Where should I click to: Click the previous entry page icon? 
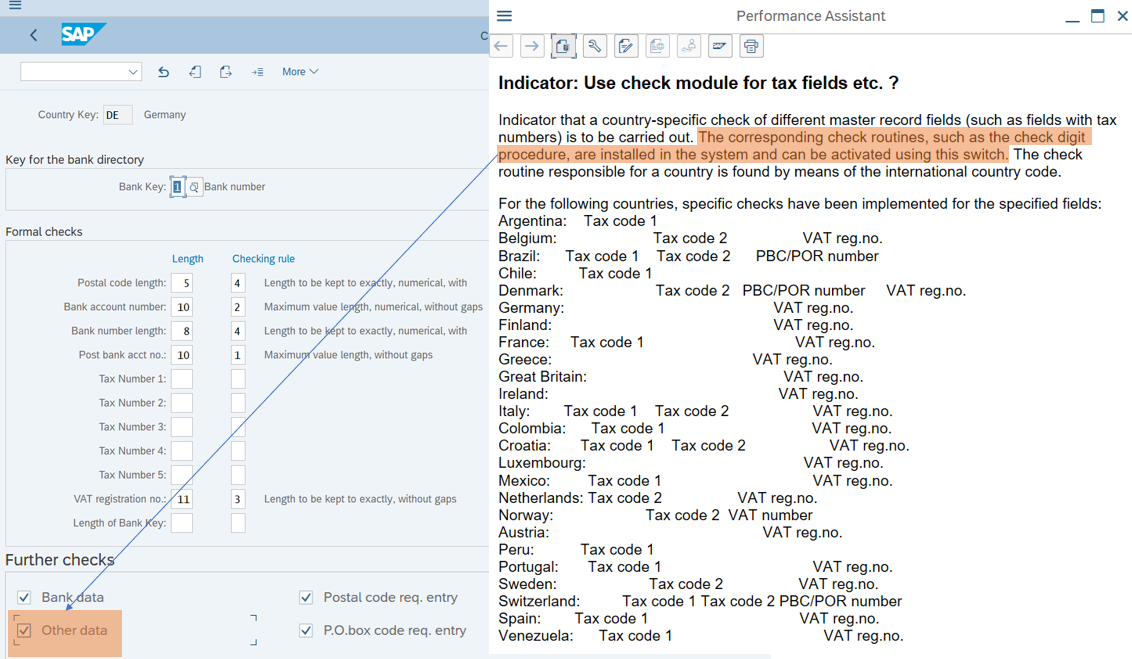pyautogui.click(x=195, y=72)
